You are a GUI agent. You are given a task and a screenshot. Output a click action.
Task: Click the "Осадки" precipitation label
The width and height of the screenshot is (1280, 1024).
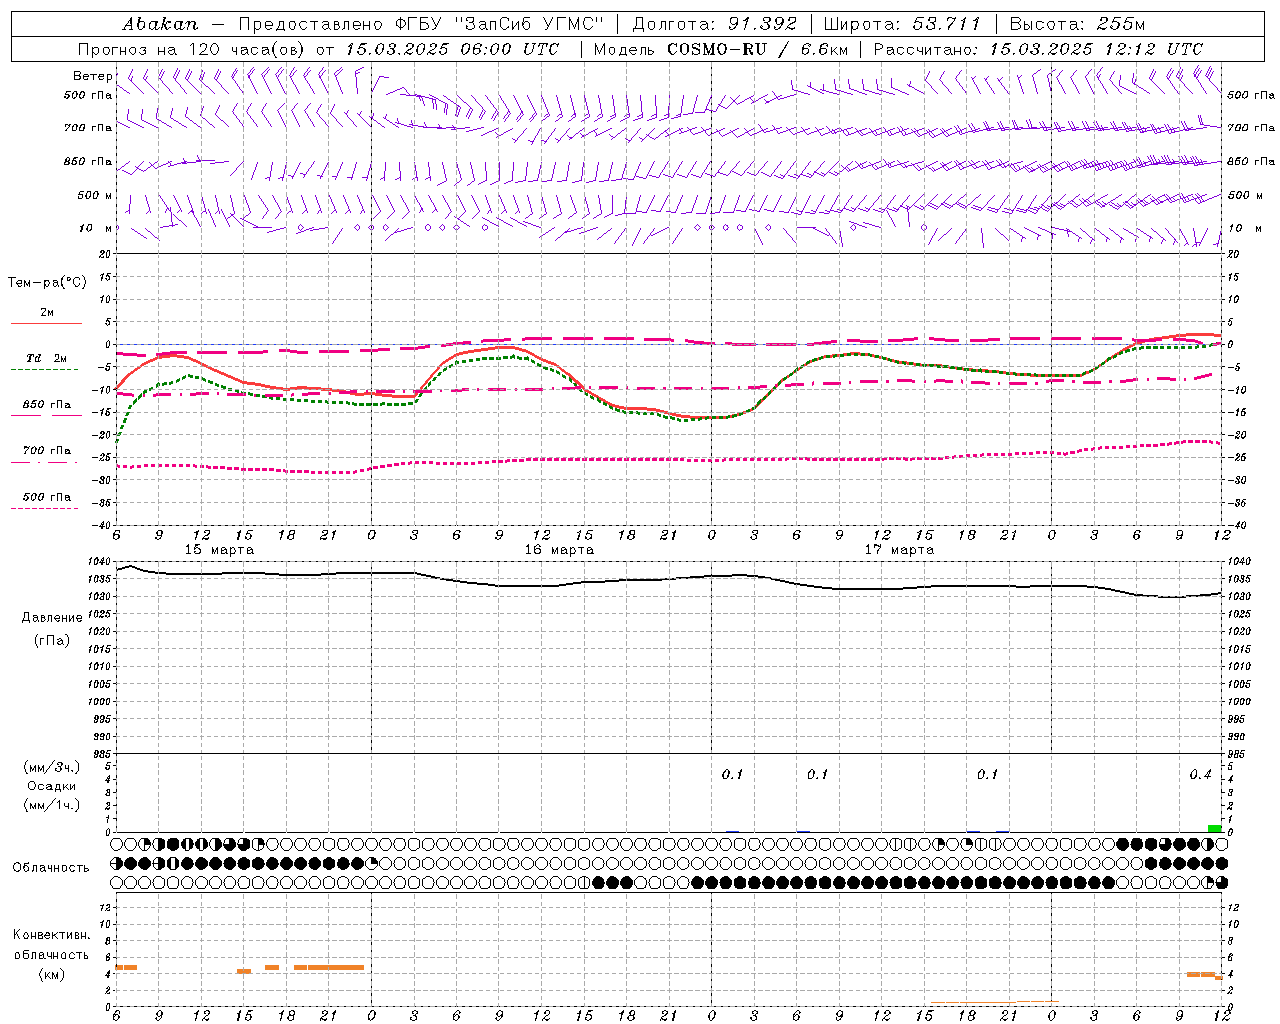click(x=52, y=786)
